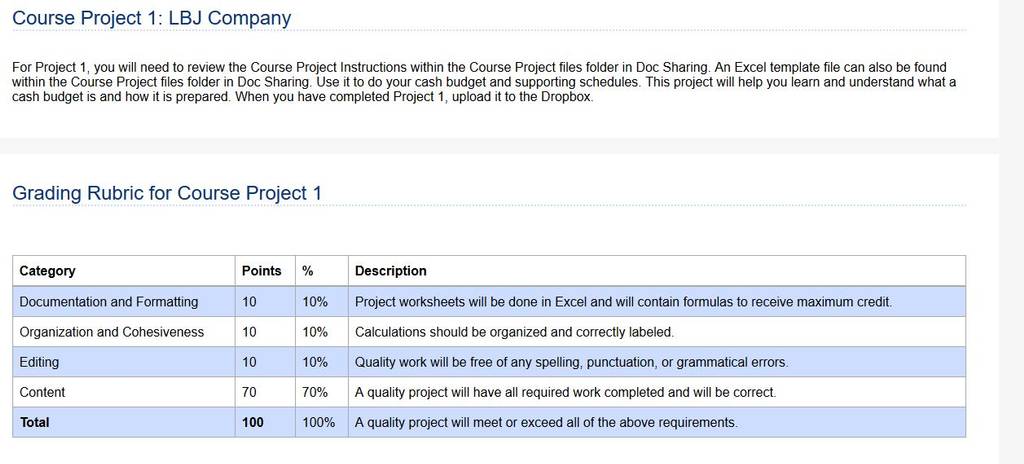This screenshot has width=1024, height=464.
Task: Click the project instructions paragraph text
Action: 484,82
